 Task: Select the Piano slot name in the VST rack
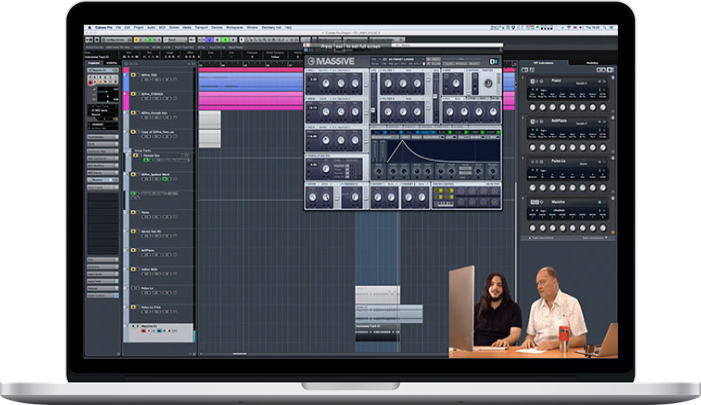557,80
